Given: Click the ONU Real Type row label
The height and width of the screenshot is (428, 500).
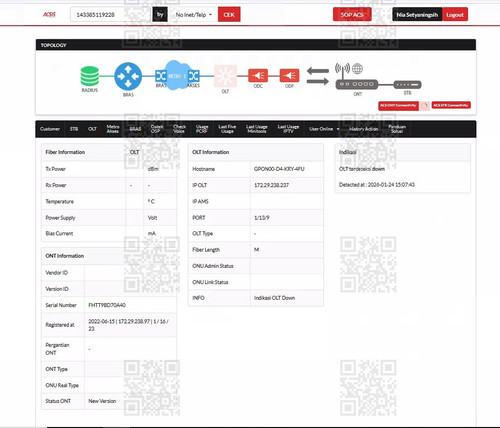Looking at the screenshot, I should point(62,385).
